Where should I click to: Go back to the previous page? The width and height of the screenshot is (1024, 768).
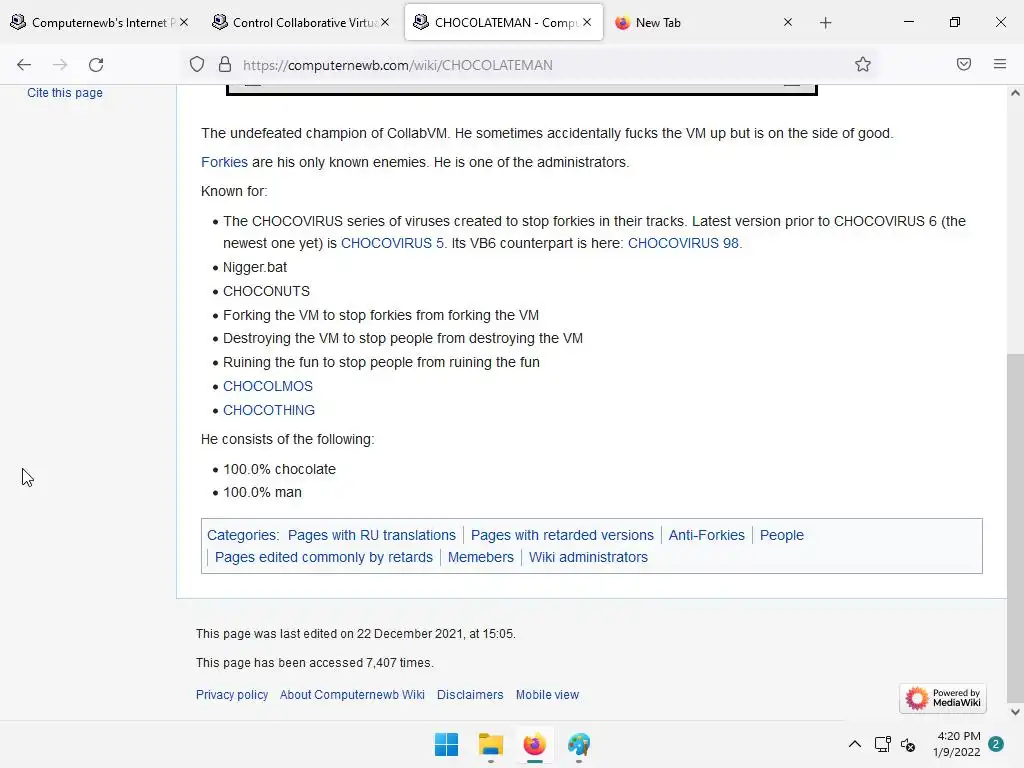(x=24, y=65)
